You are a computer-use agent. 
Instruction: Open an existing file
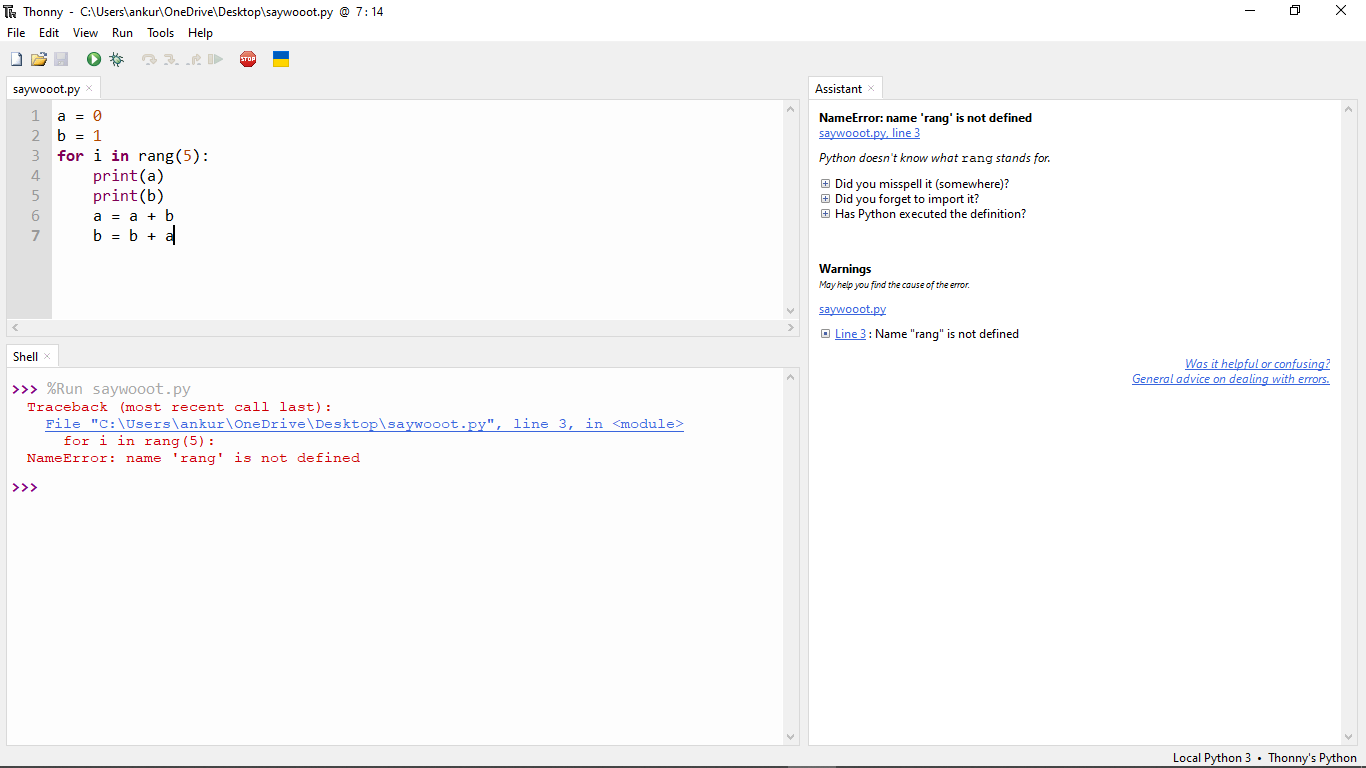pos(38,59)
